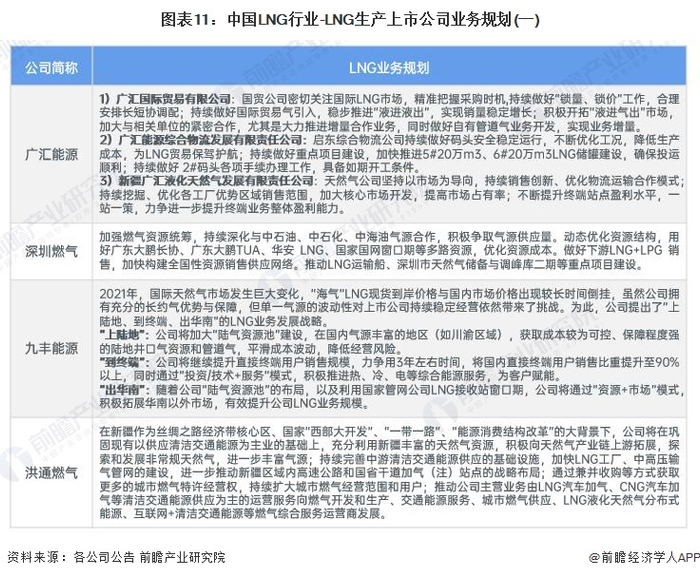This screenshot has width=700, height=577.
Task: Click the 九丰能源 company cell
Action: [x=51, y=348]
